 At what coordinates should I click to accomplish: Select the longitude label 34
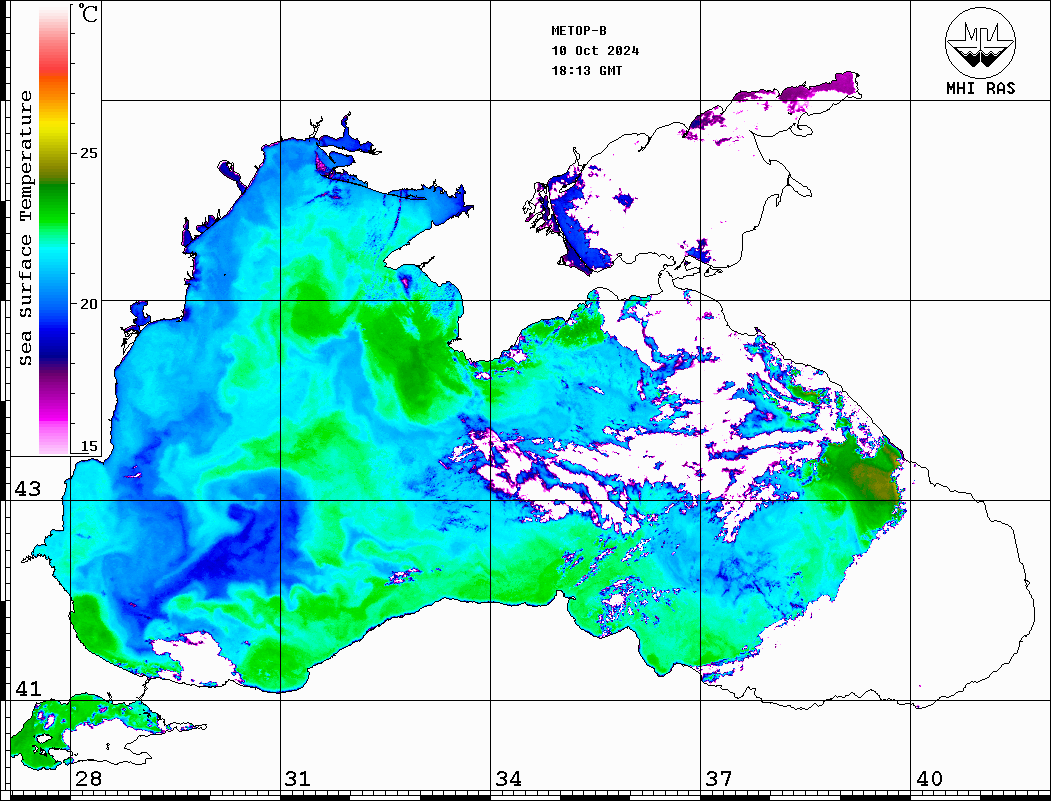(x=508, y=779)
